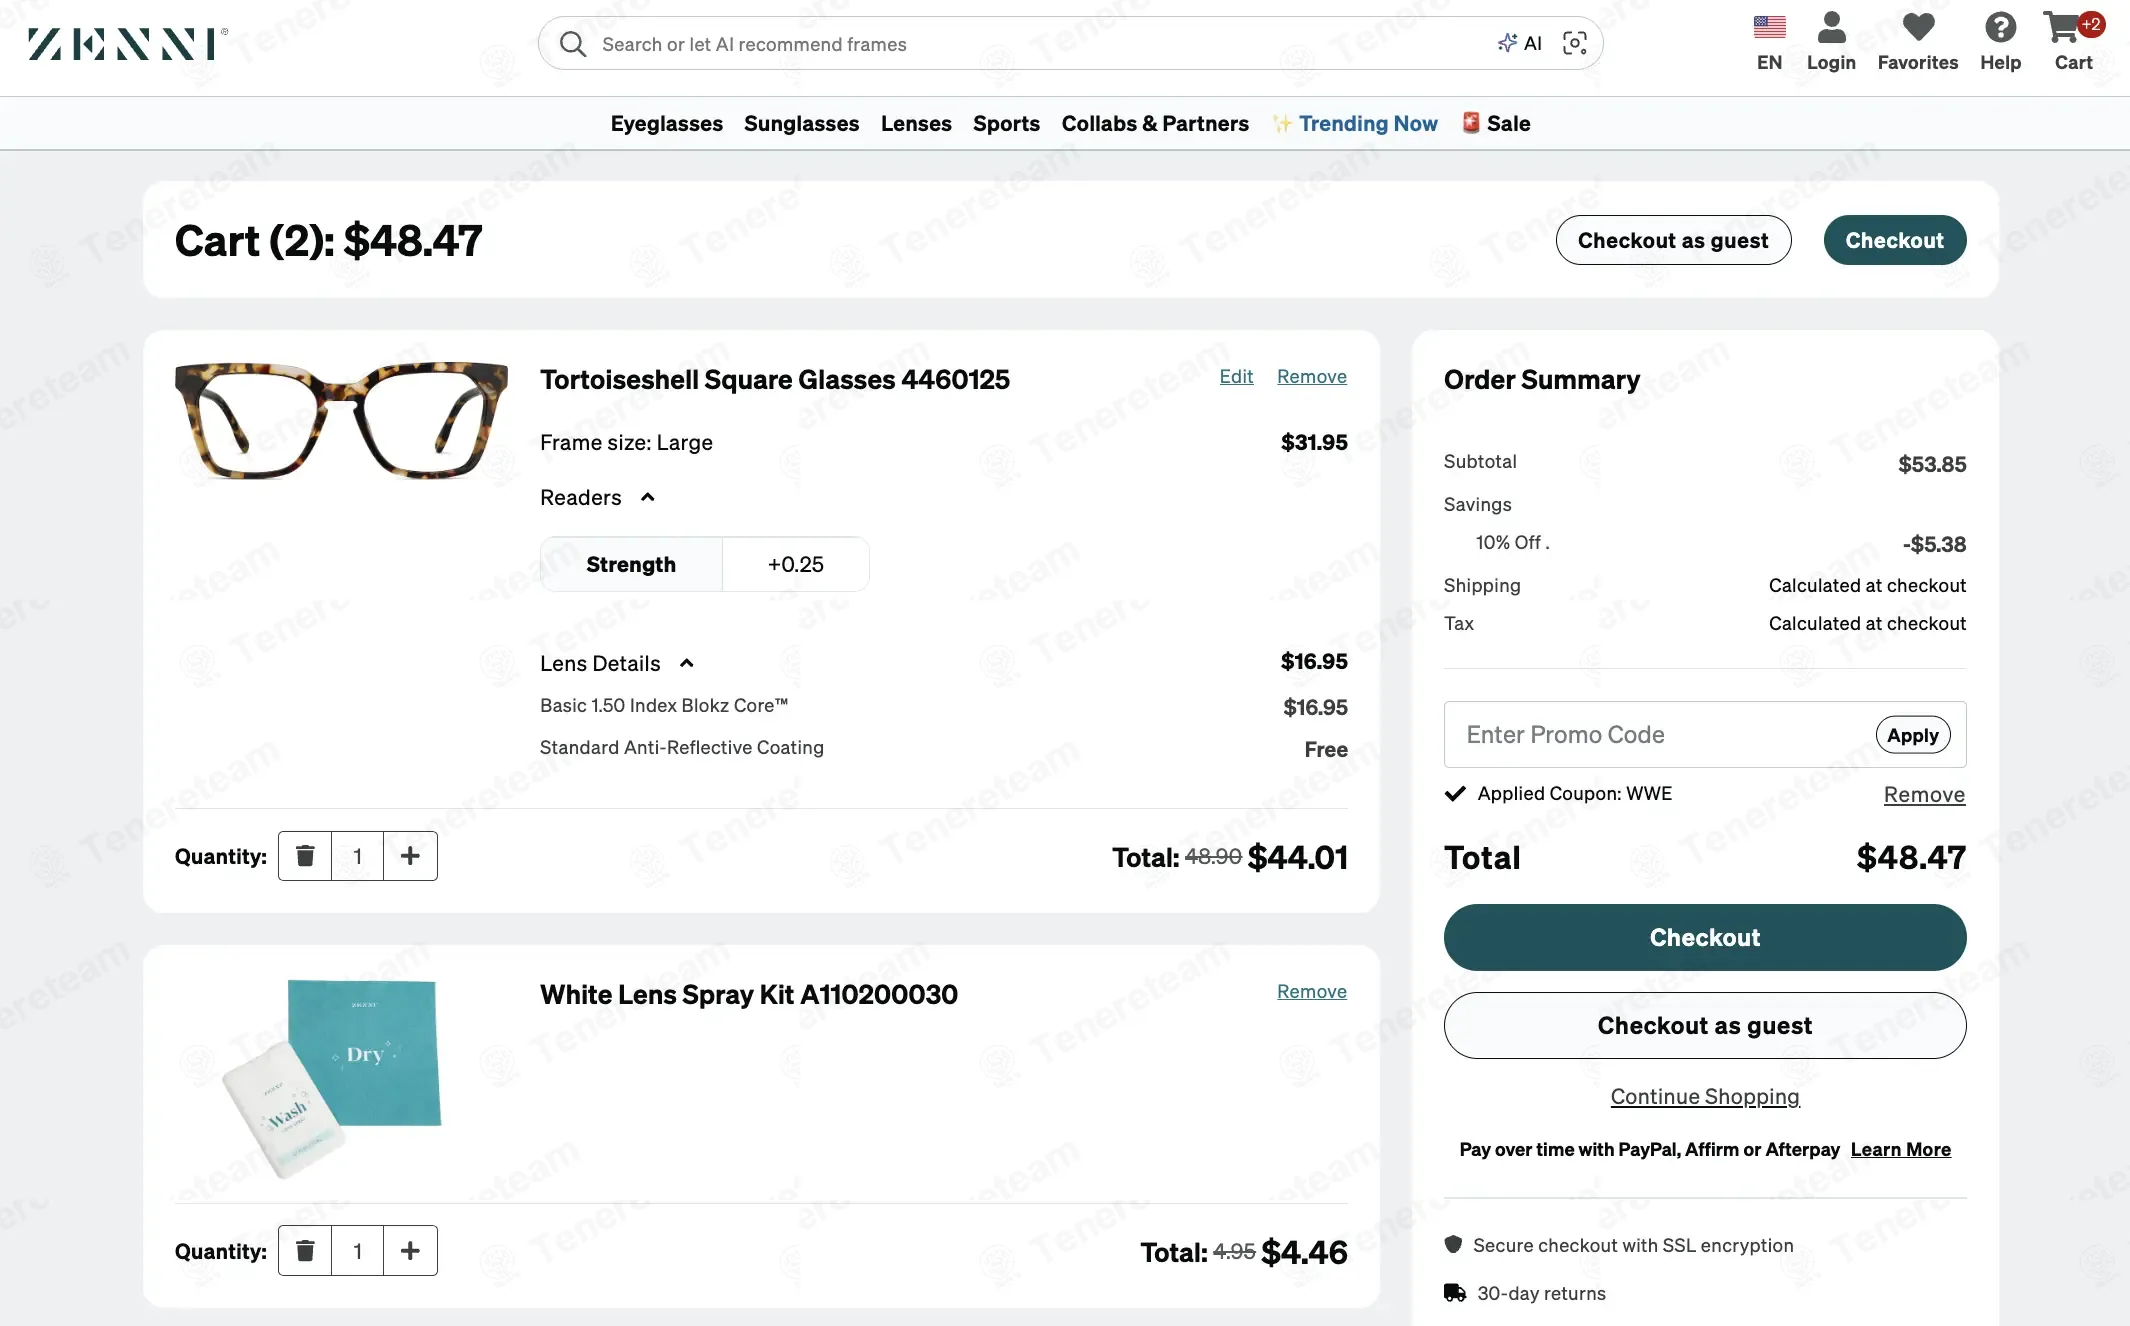
Task: Apply the promo code
Action: click(1913, 735)
